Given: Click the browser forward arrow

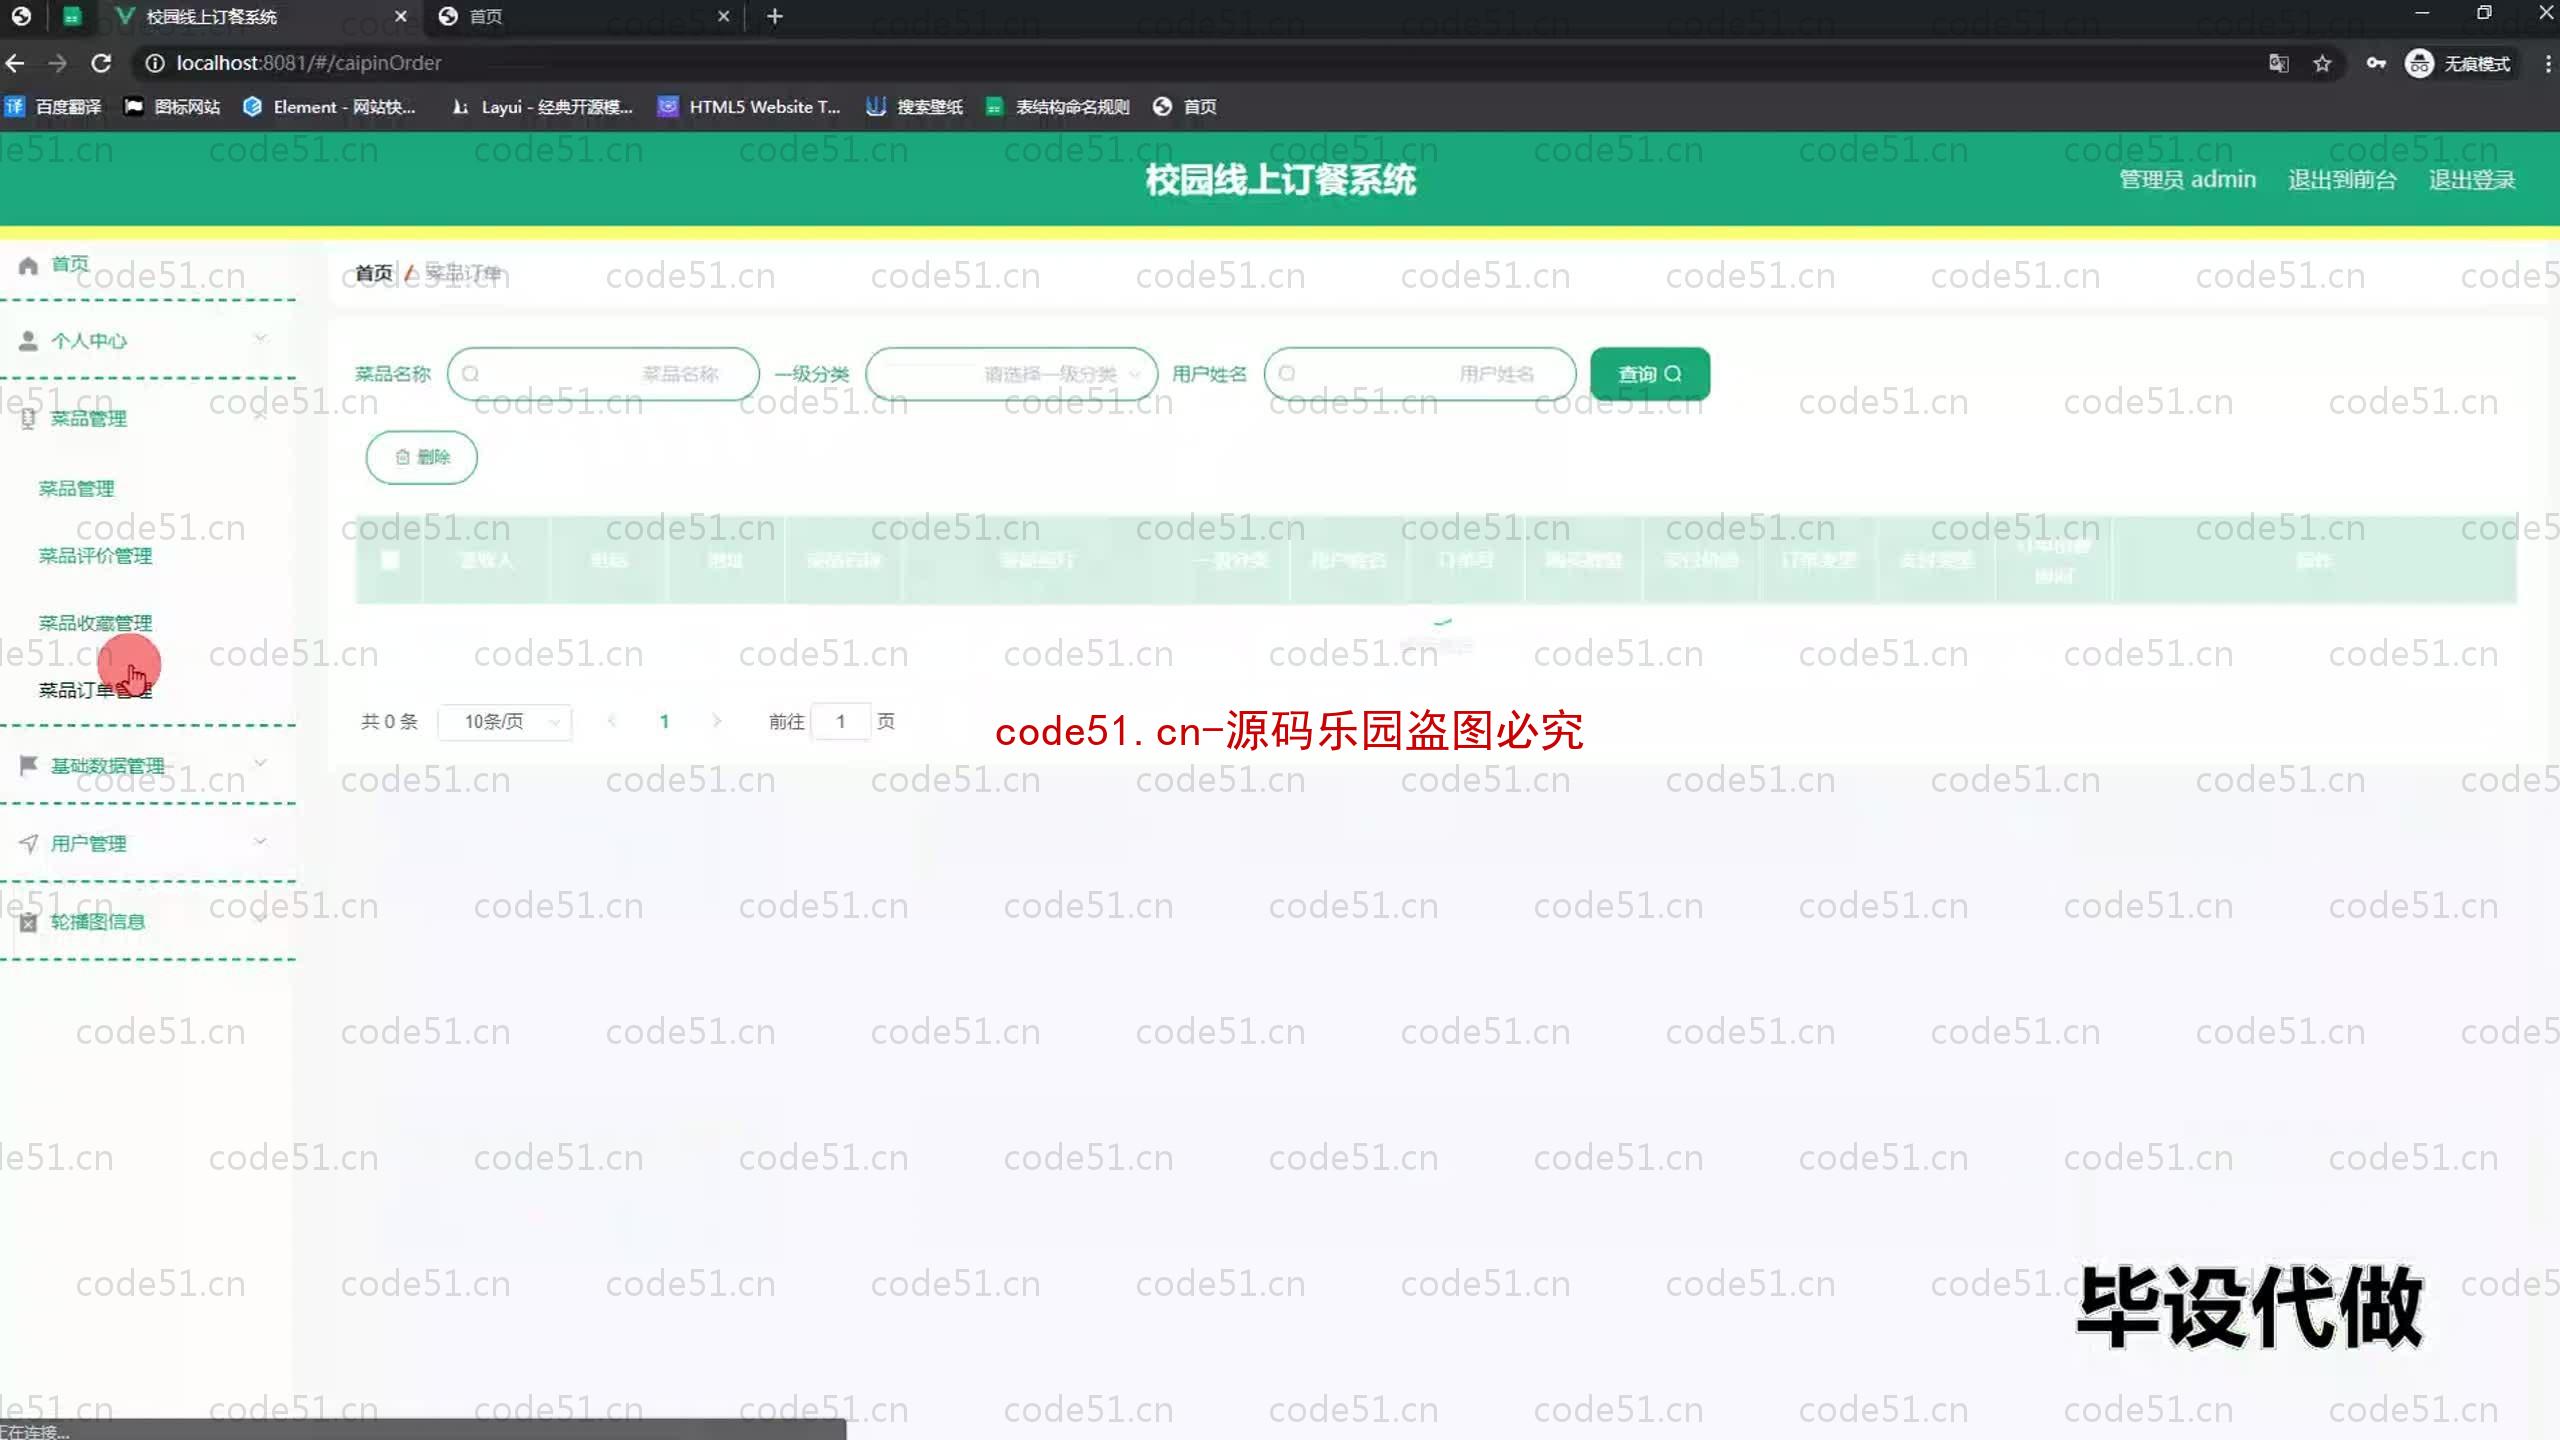Looking at the screenshot, I should [57, 63].
